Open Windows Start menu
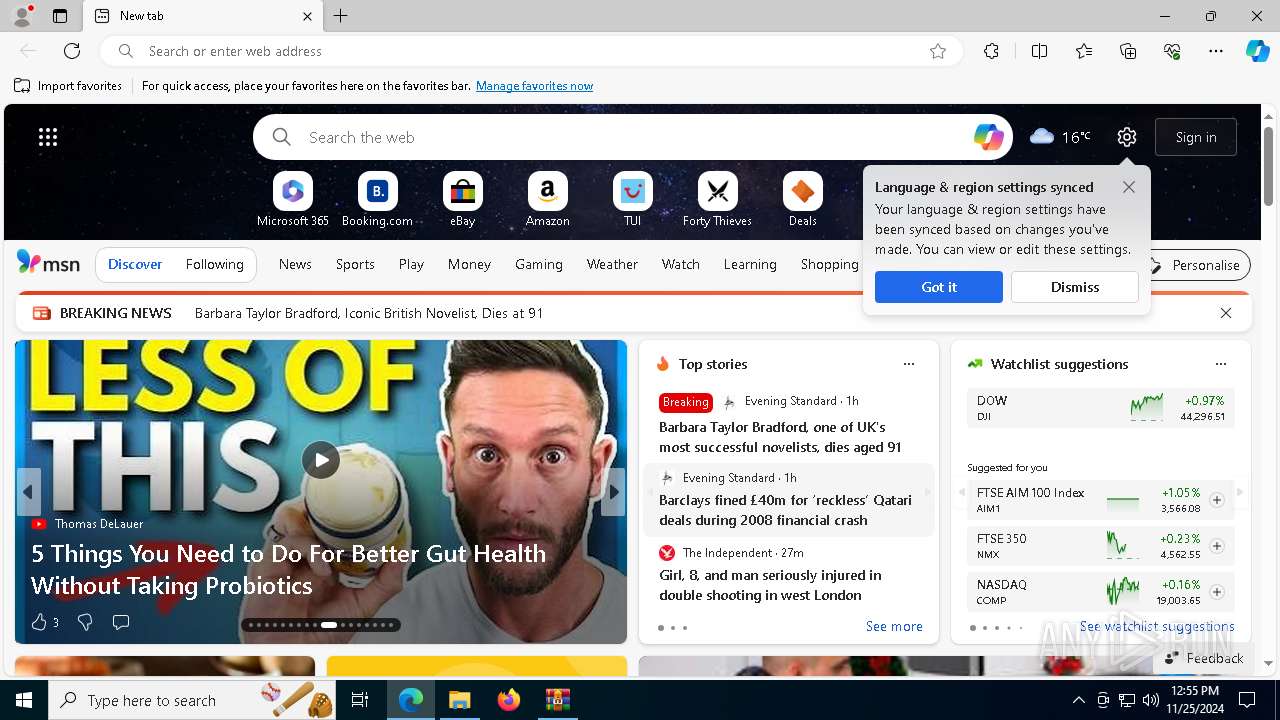 pos(24,700)
